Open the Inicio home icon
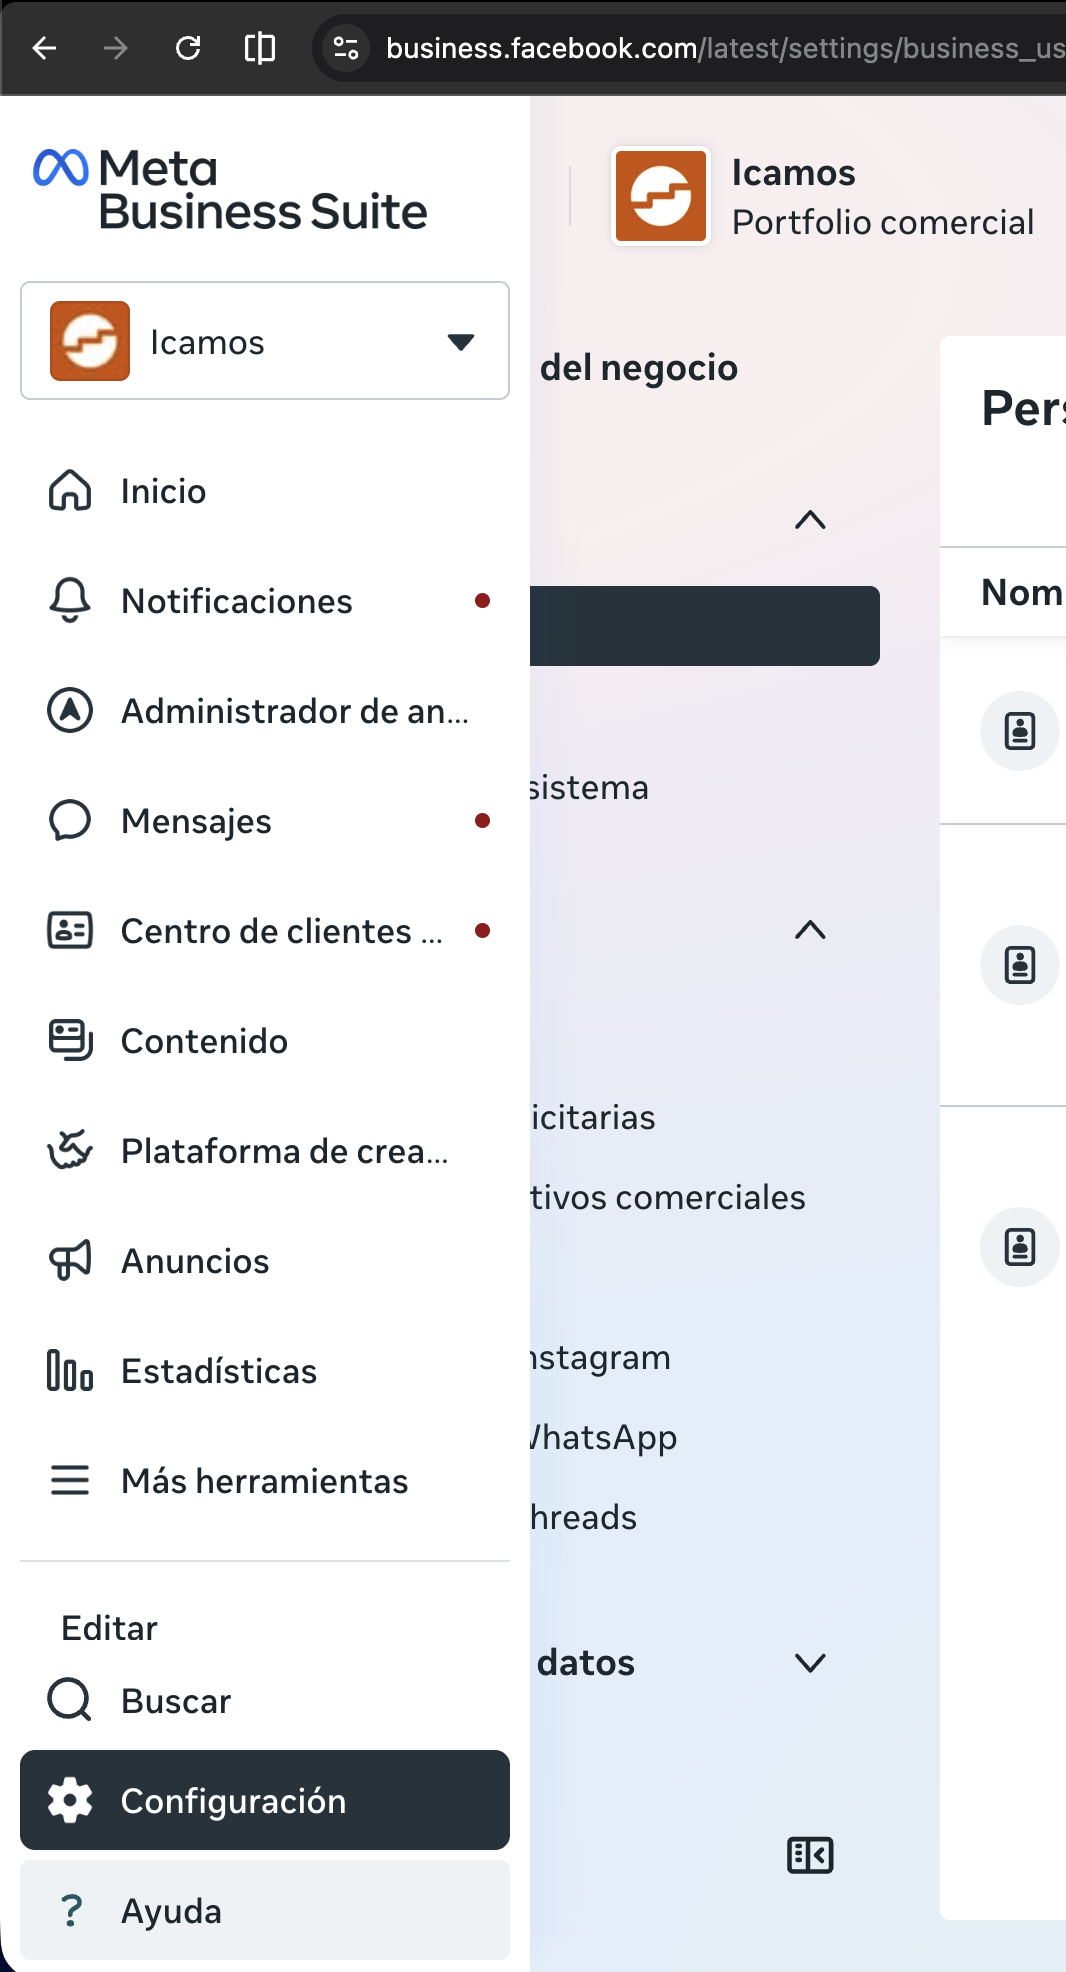 click(70, 491)
